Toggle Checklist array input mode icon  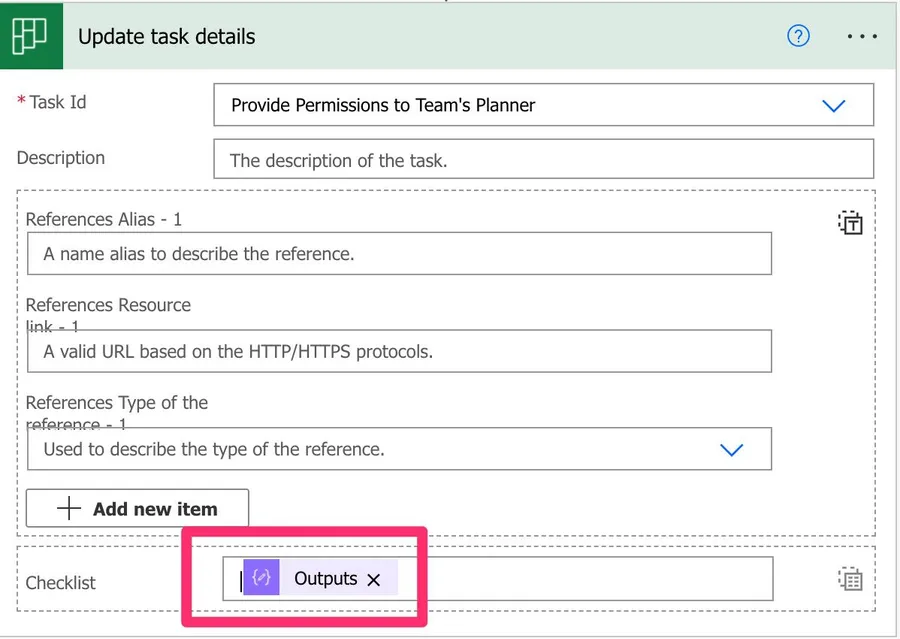[849, 578]
